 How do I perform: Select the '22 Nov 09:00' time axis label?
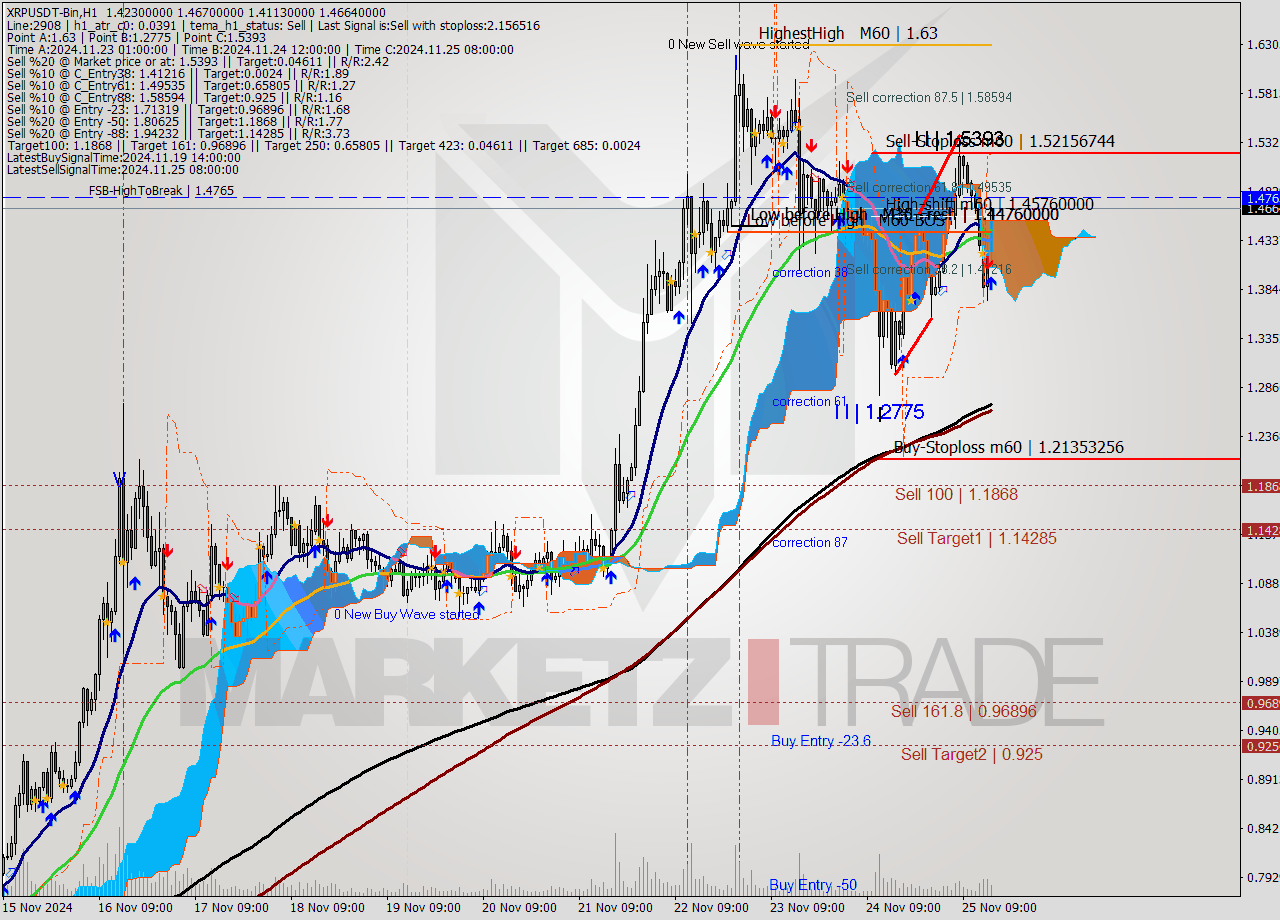710,908
